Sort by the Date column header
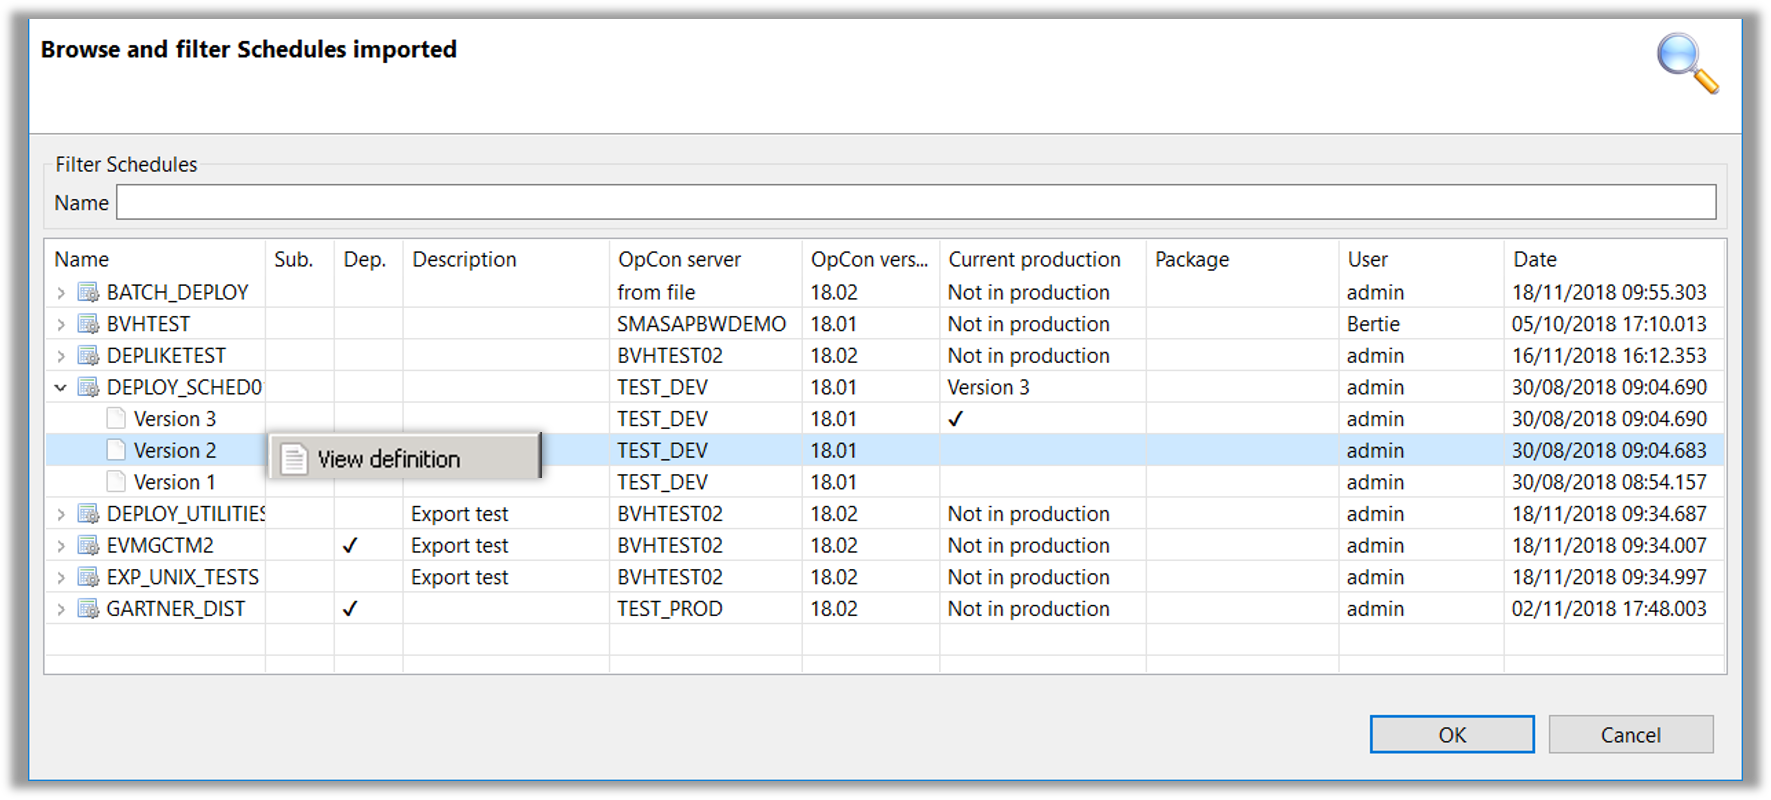The image size is (1771, 800). click(1614, 259)
